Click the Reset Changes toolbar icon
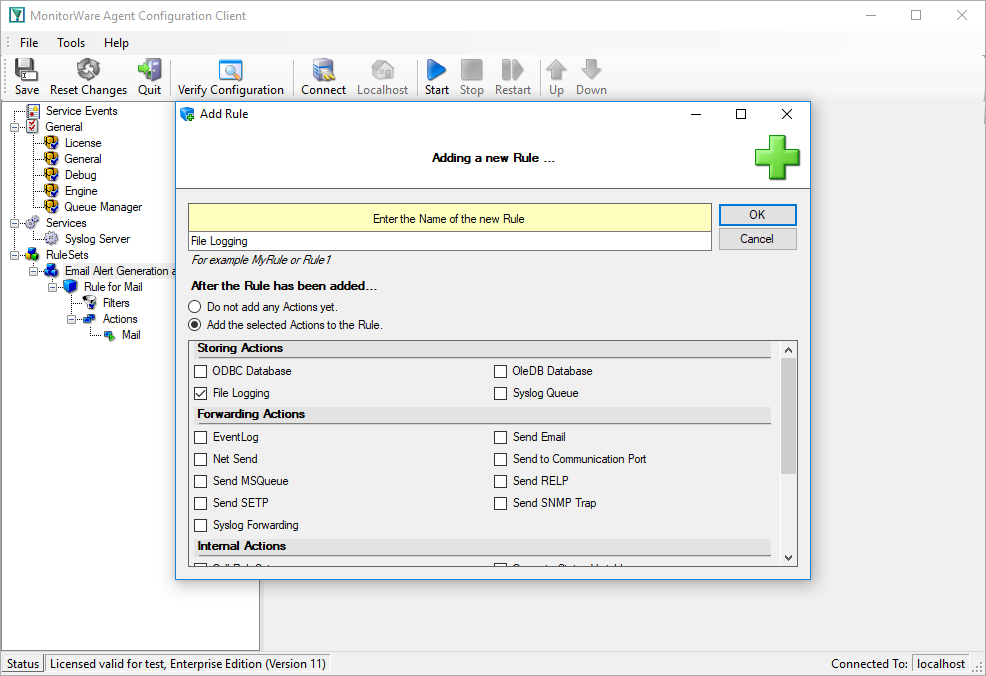Screen dimensions: 986x676 (x=88, y=70)
